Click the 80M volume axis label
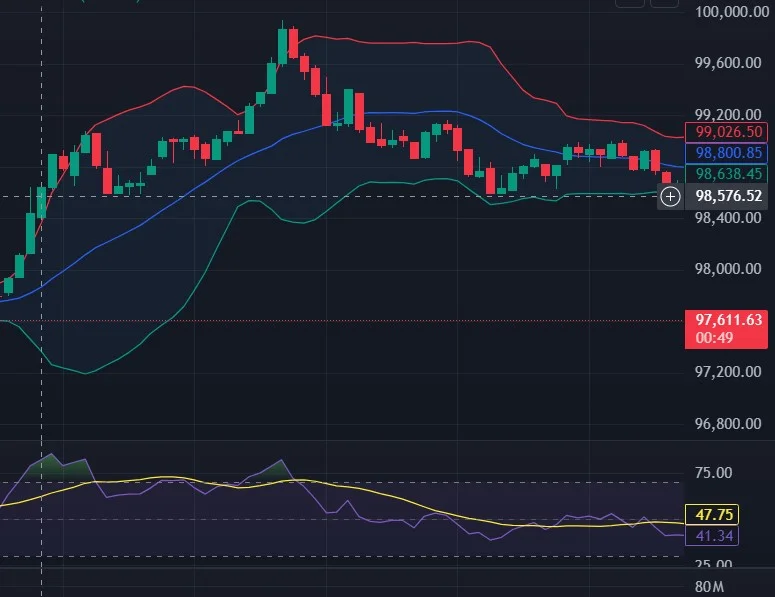Screen dimensions: 775x597 click(x=709, y=587)
